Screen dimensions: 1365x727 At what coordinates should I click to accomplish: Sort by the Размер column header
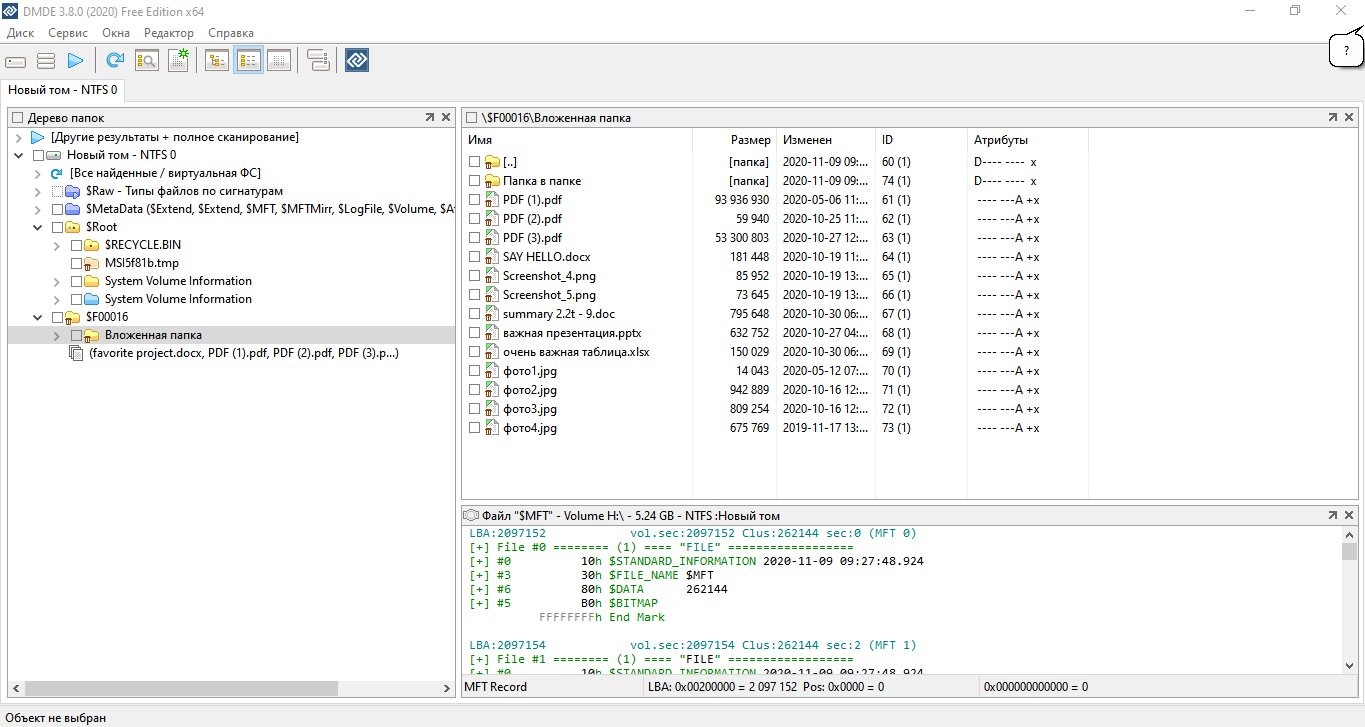pos(735,140)
